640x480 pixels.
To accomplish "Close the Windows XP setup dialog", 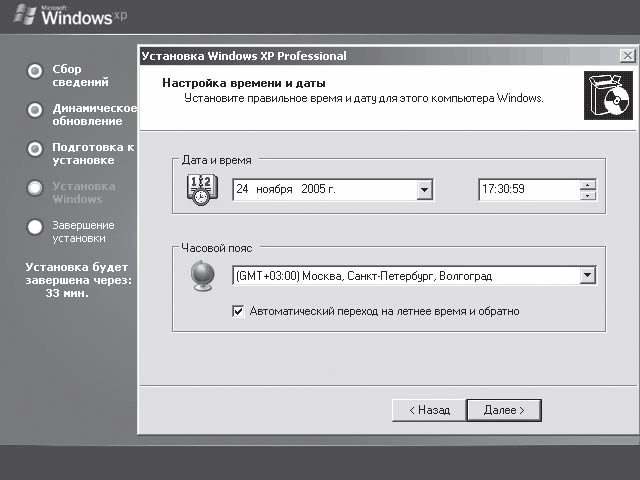I will pos(627,56).
